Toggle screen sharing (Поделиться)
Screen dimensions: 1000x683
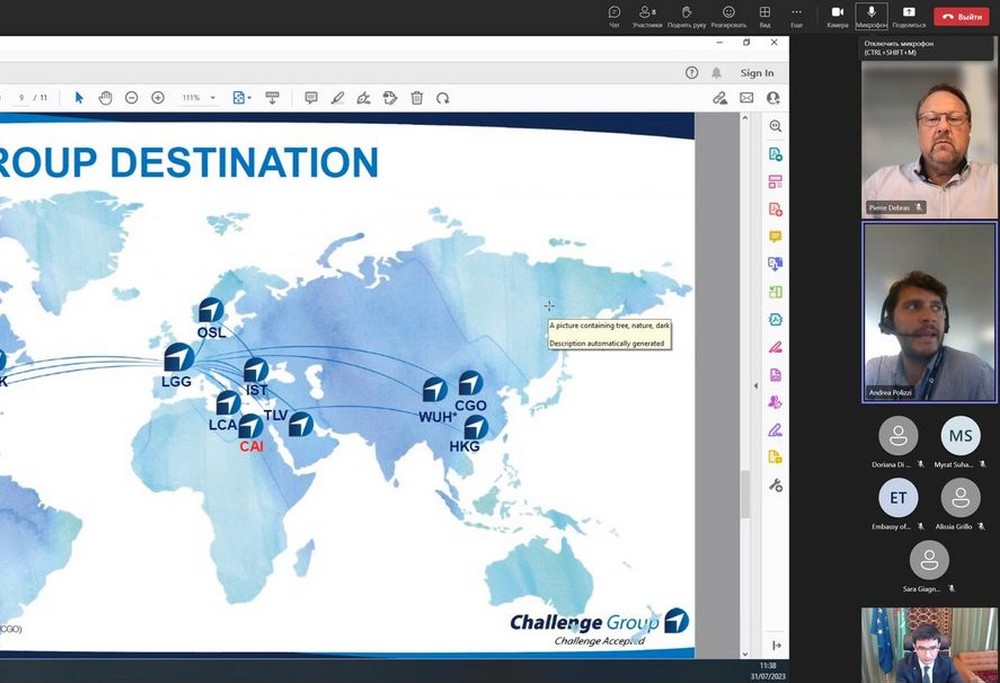[909, 15]
